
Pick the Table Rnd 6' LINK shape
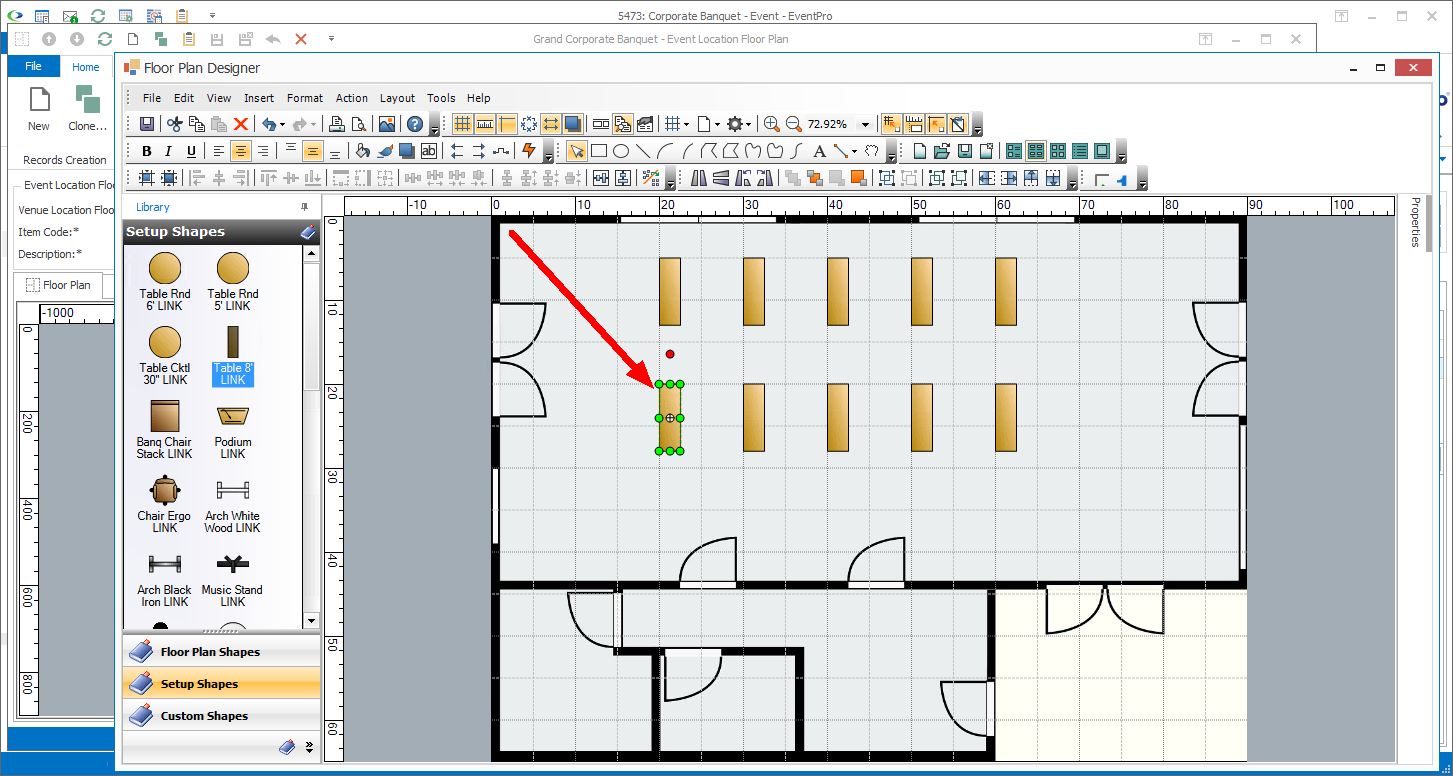[165, 282]
